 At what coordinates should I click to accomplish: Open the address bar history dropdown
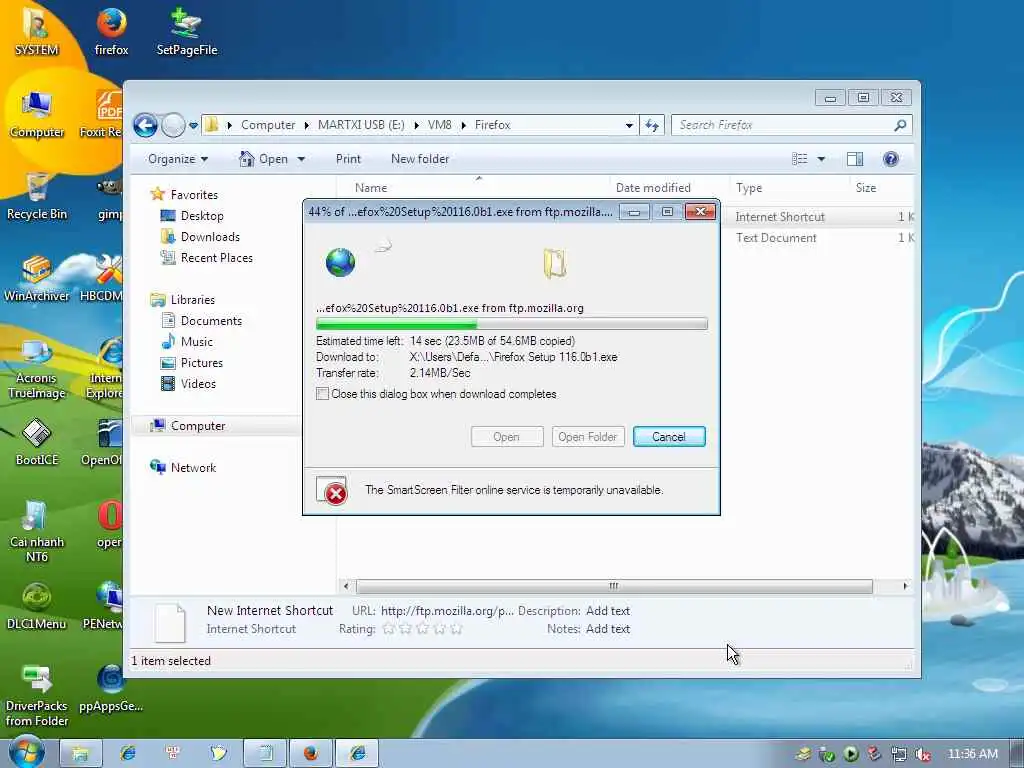point(629,125)
